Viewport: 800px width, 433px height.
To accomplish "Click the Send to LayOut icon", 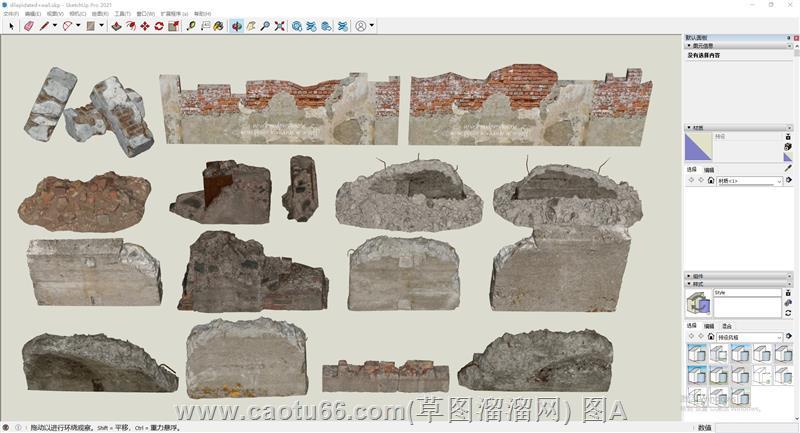I will pos(326,26).
